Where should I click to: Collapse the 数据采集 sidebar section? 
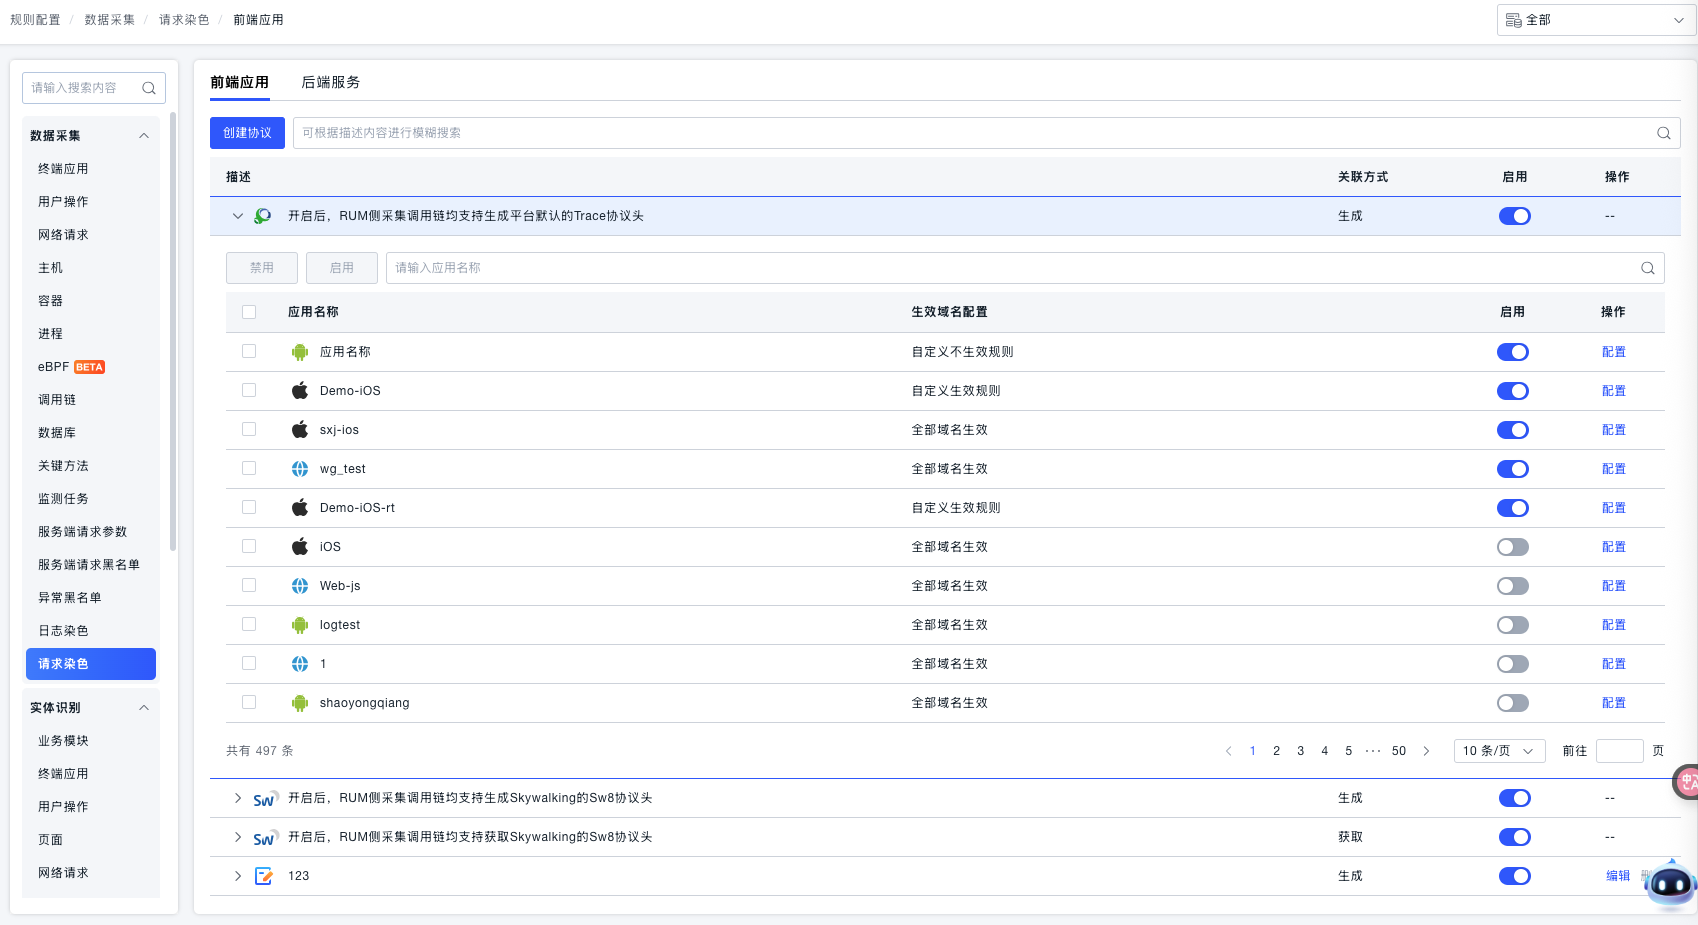pyautogui.click(x=144, y=136)
